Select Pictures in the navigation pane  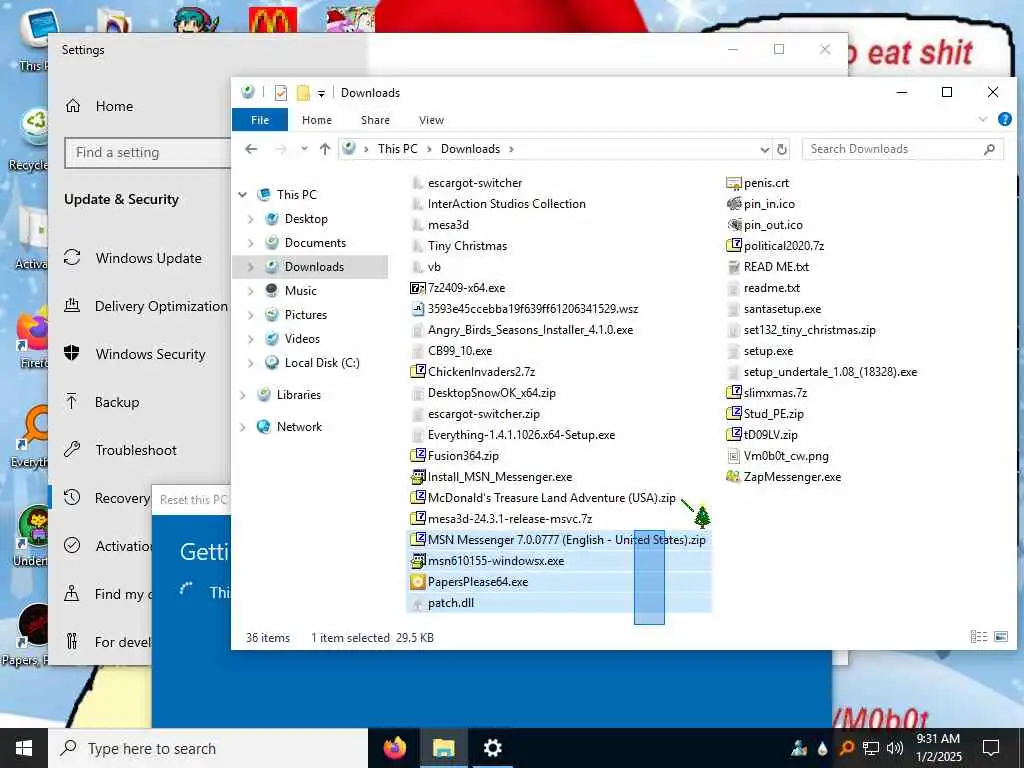point(306,315)
